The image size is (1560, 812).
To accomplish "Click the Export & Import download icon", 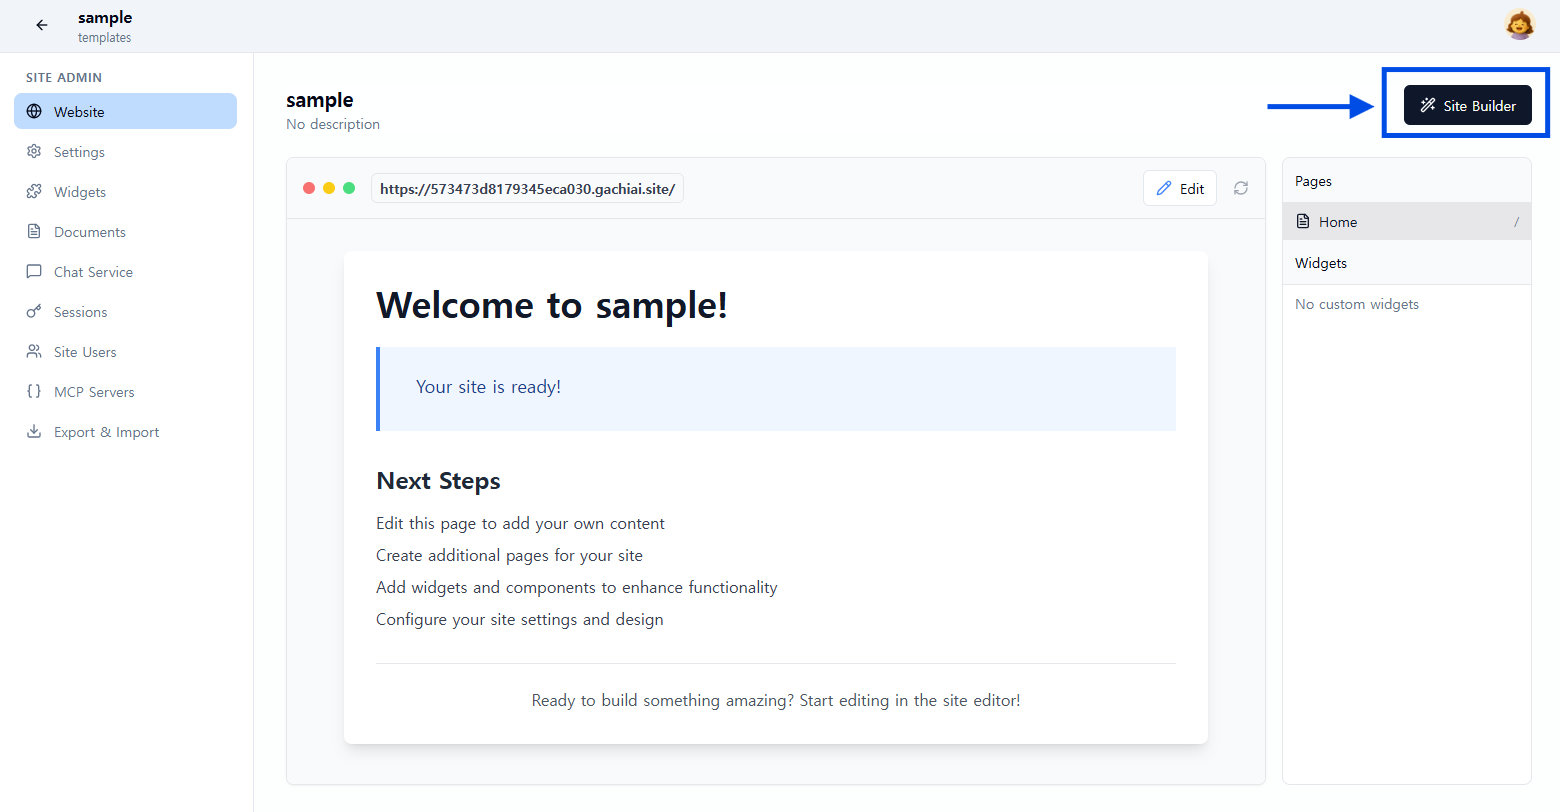I will tap(34, 432).
